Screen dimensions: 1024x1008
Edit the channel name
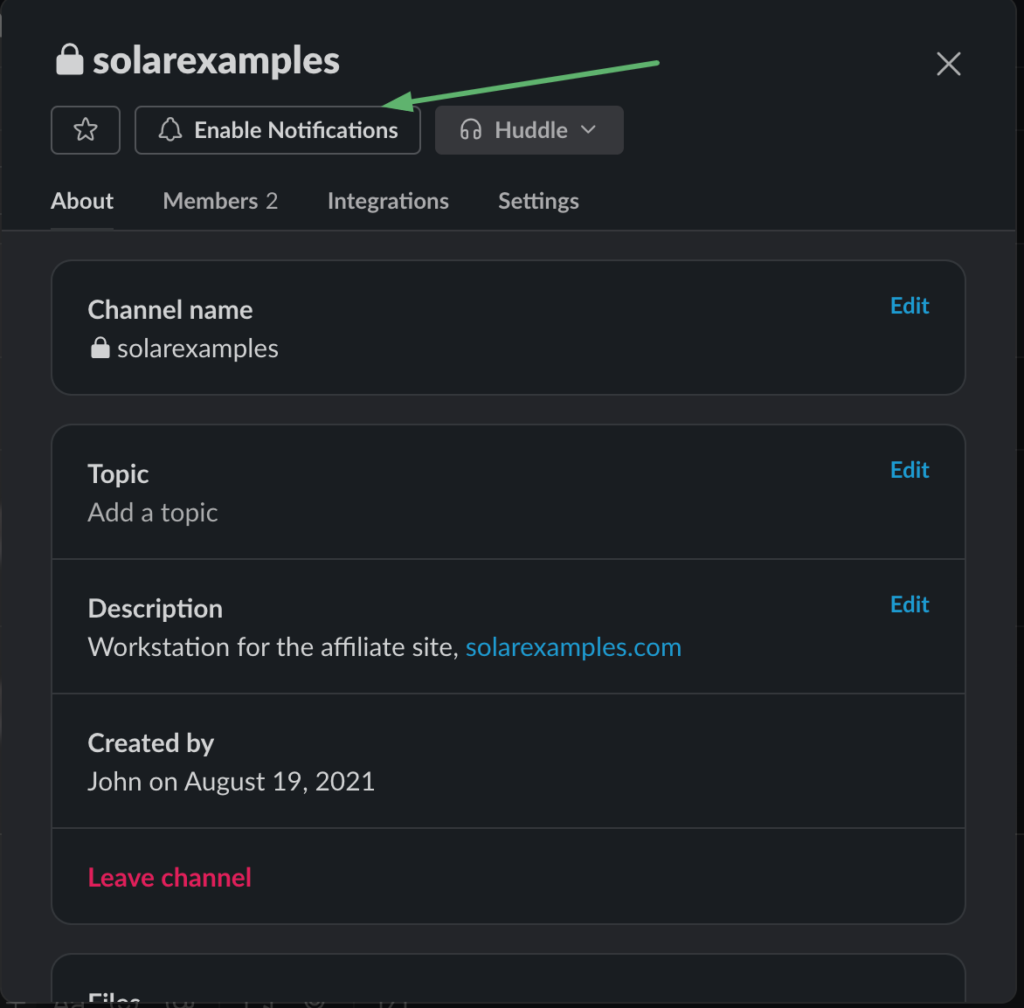(x=909, y=306)
